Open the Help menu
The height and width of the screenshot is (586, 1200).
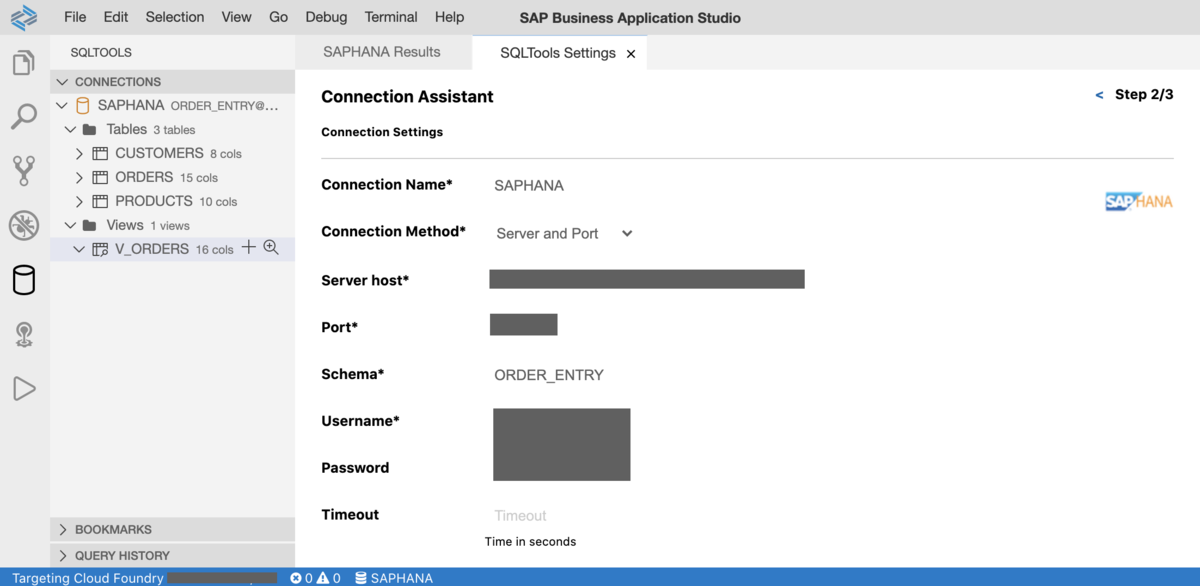click(x=450, y=17)
